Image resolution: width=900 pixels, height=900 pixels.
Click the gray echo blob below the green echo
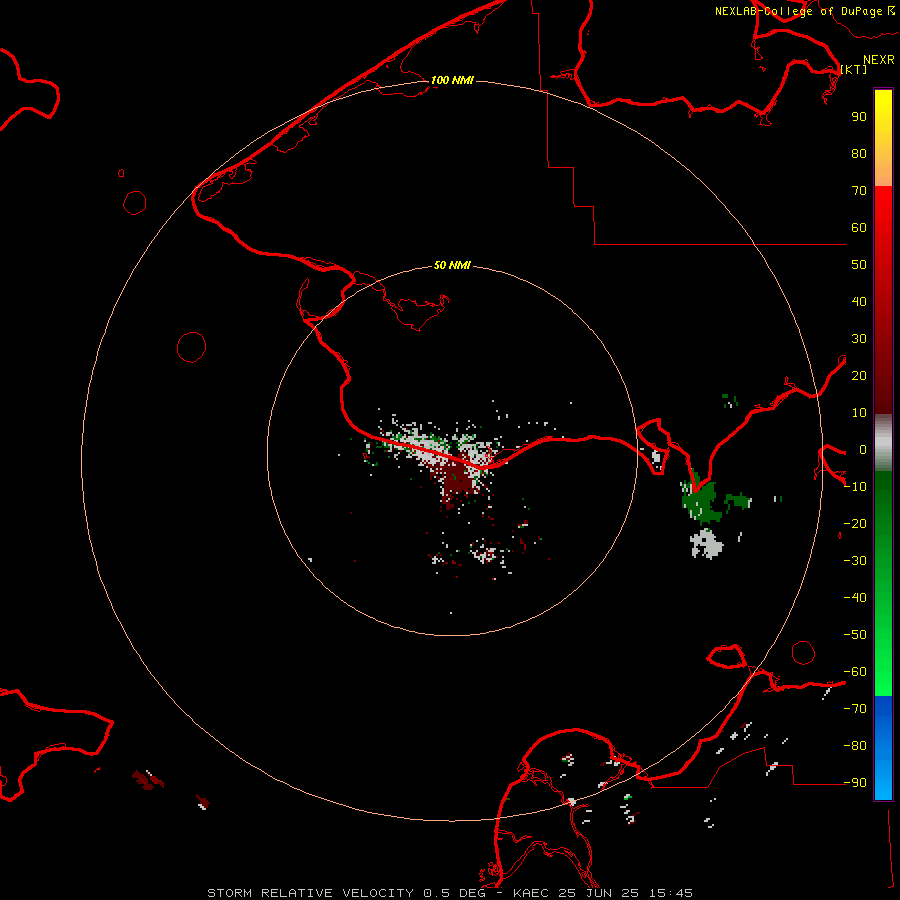pos(706,544)
